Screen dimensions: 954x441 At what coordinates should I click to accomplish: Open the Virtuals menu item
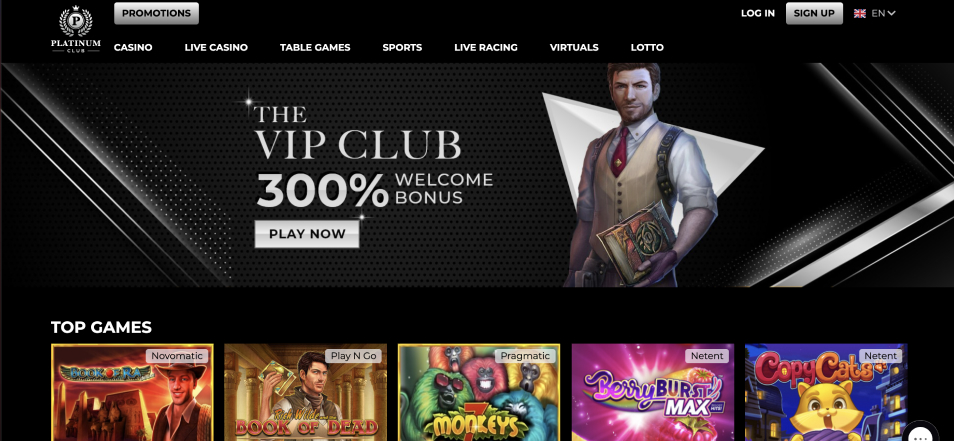(574, 47)
